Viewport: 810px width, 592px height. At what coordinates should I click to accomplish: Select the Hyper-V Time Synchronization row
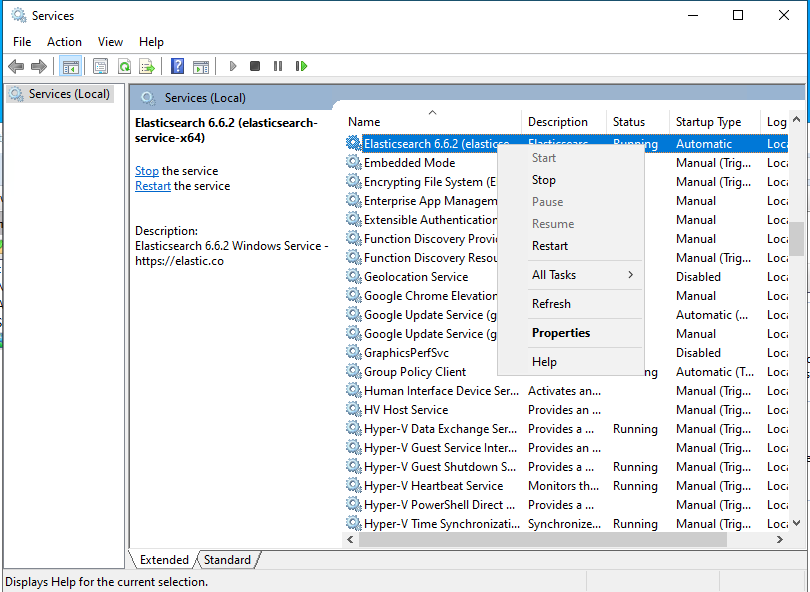pos(566,524)
